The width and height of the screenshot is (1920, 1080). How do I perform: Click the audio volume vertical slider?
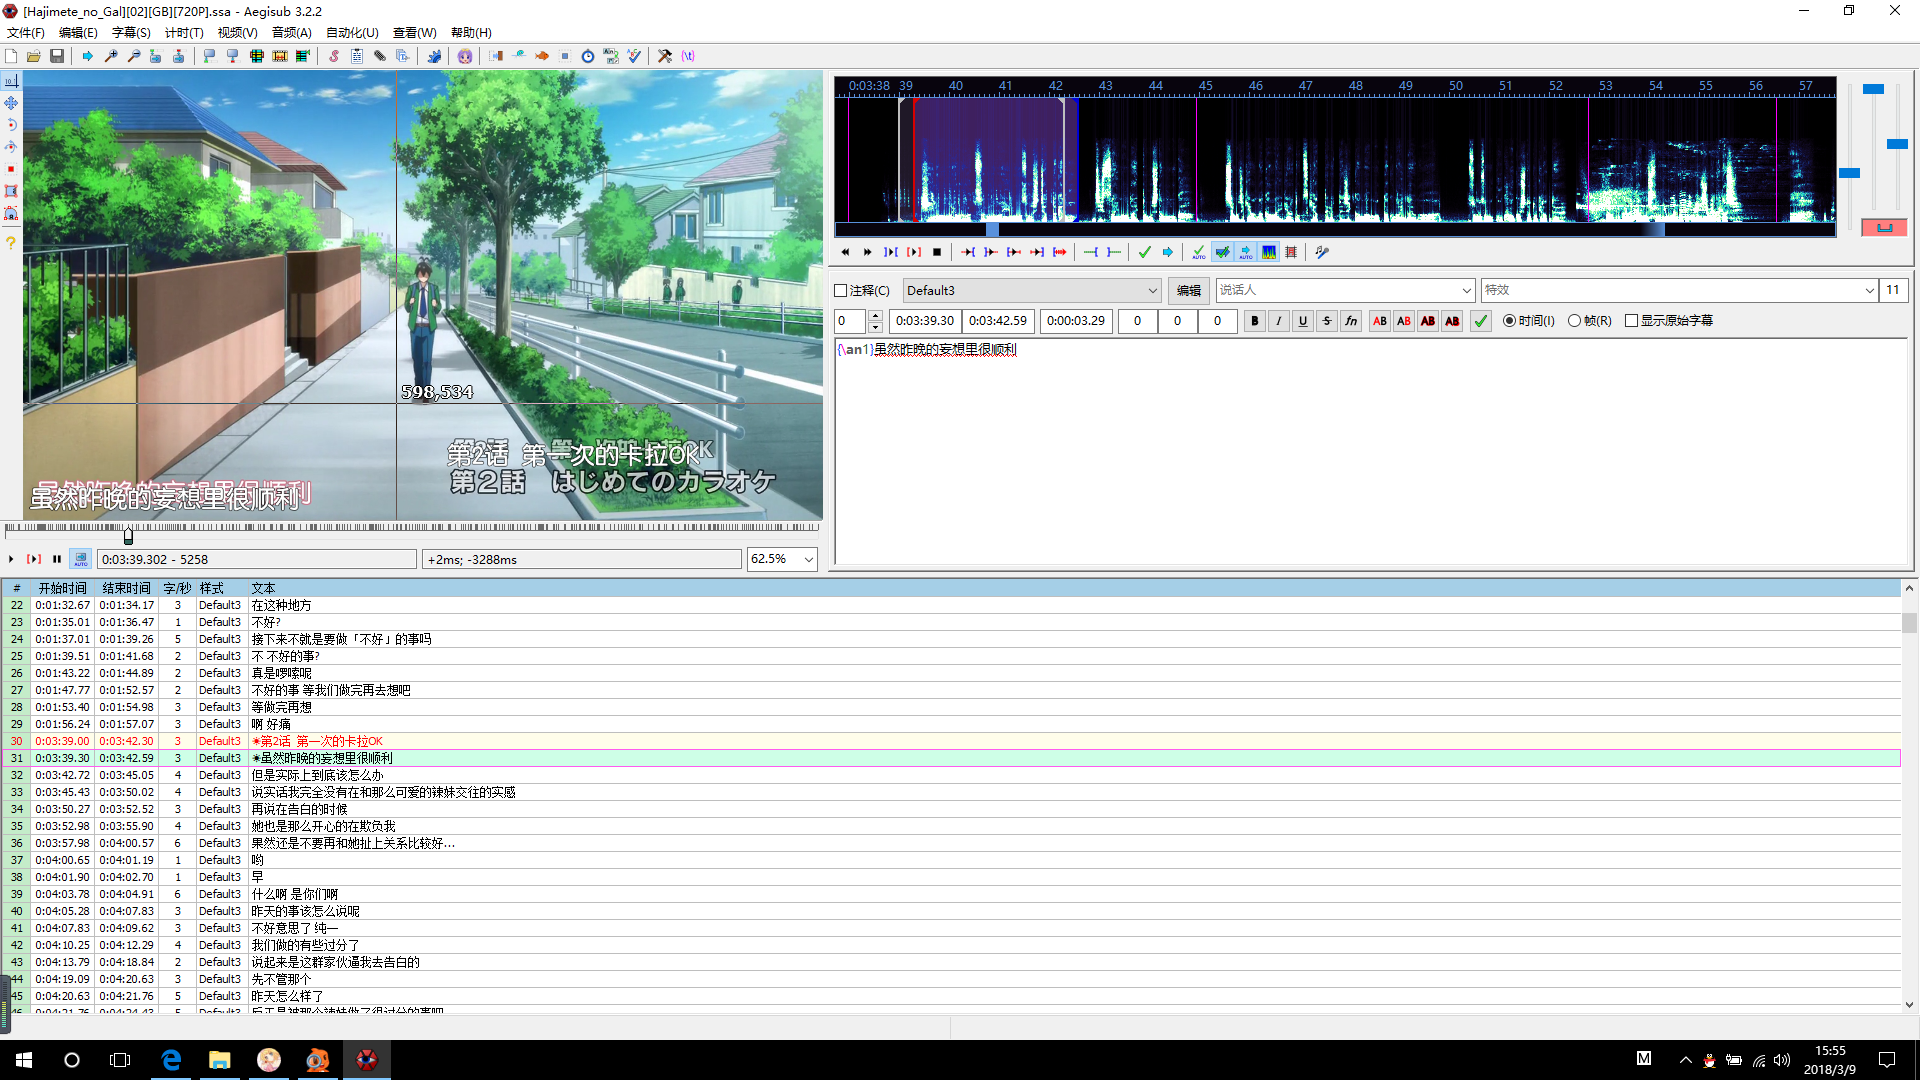[1896, 145]
